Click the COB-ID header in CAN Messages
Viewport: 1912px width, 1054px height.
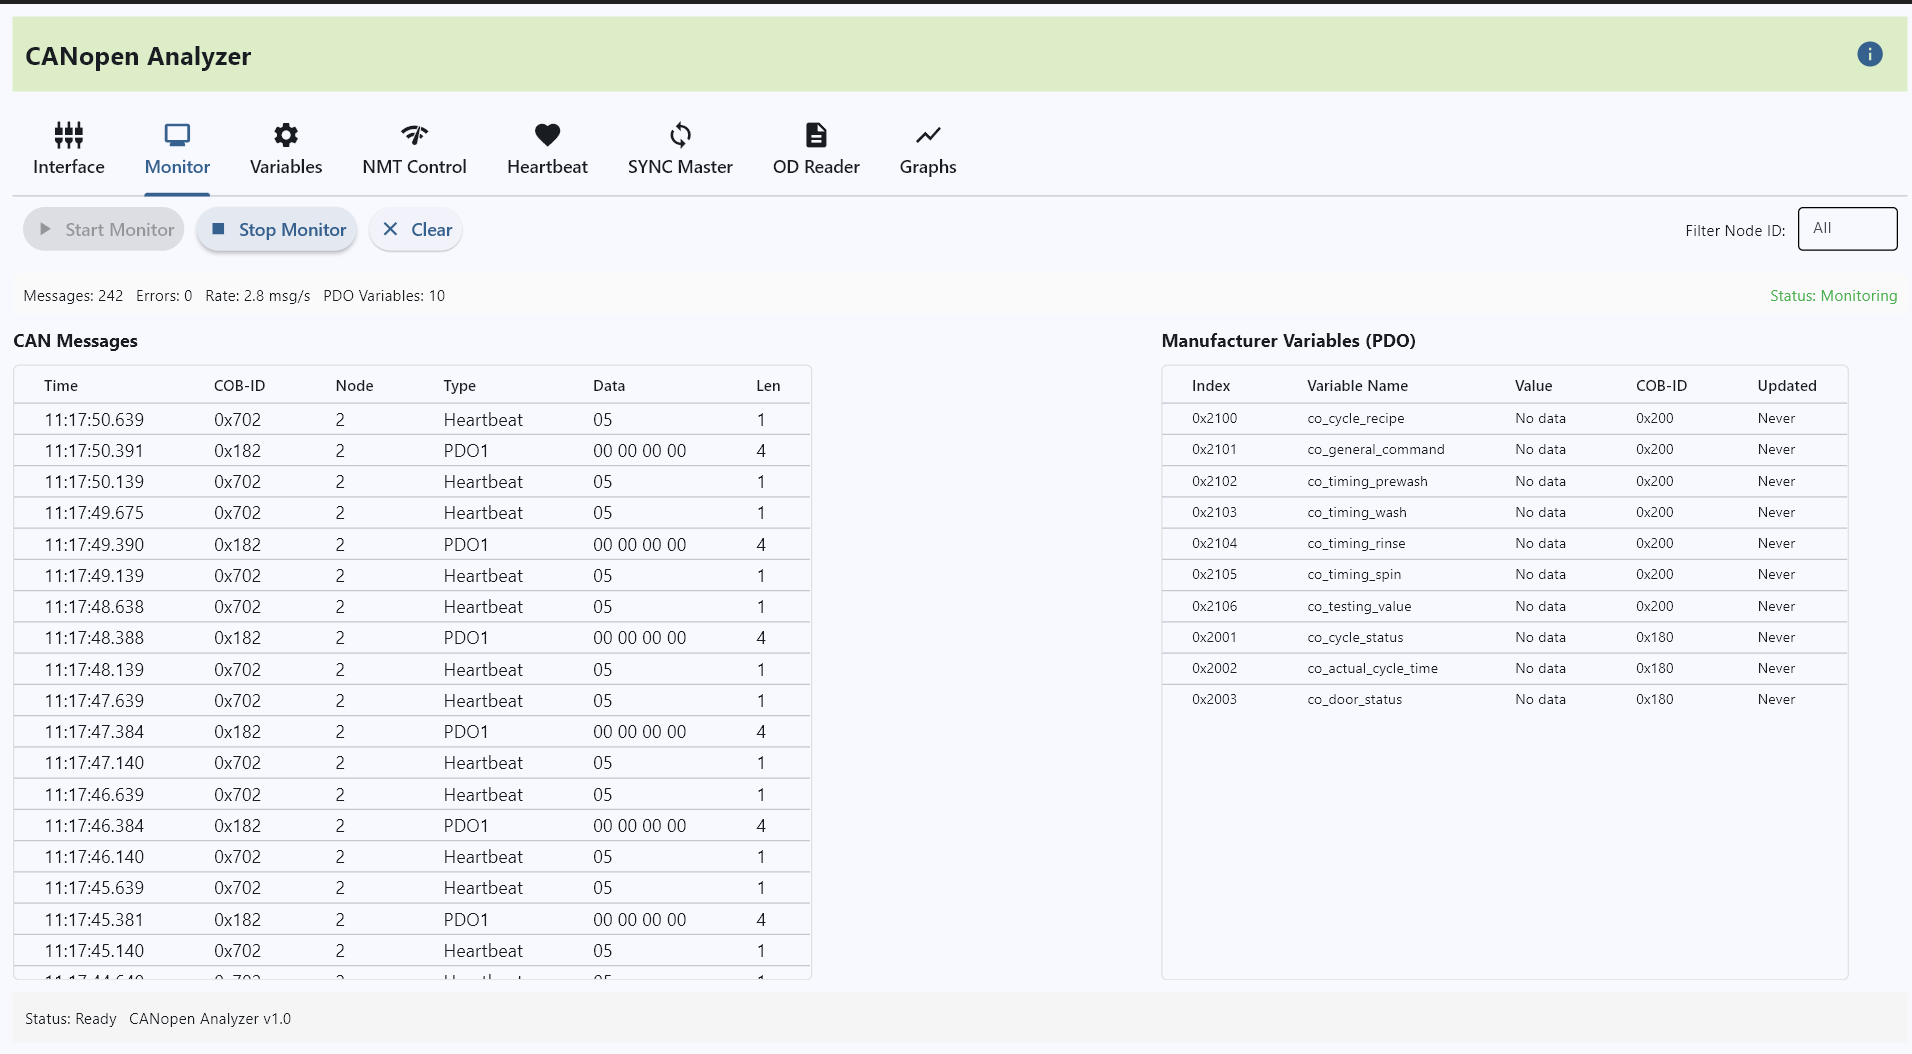[x=239, y=386]
